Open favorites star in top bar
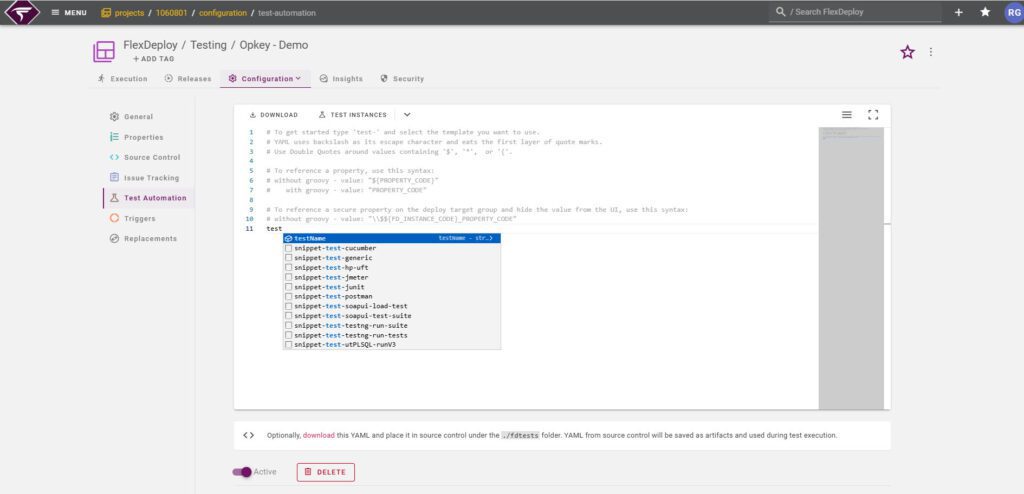Image resolution: width=1024 pixels, height=494 pixels. coord(985,12)
